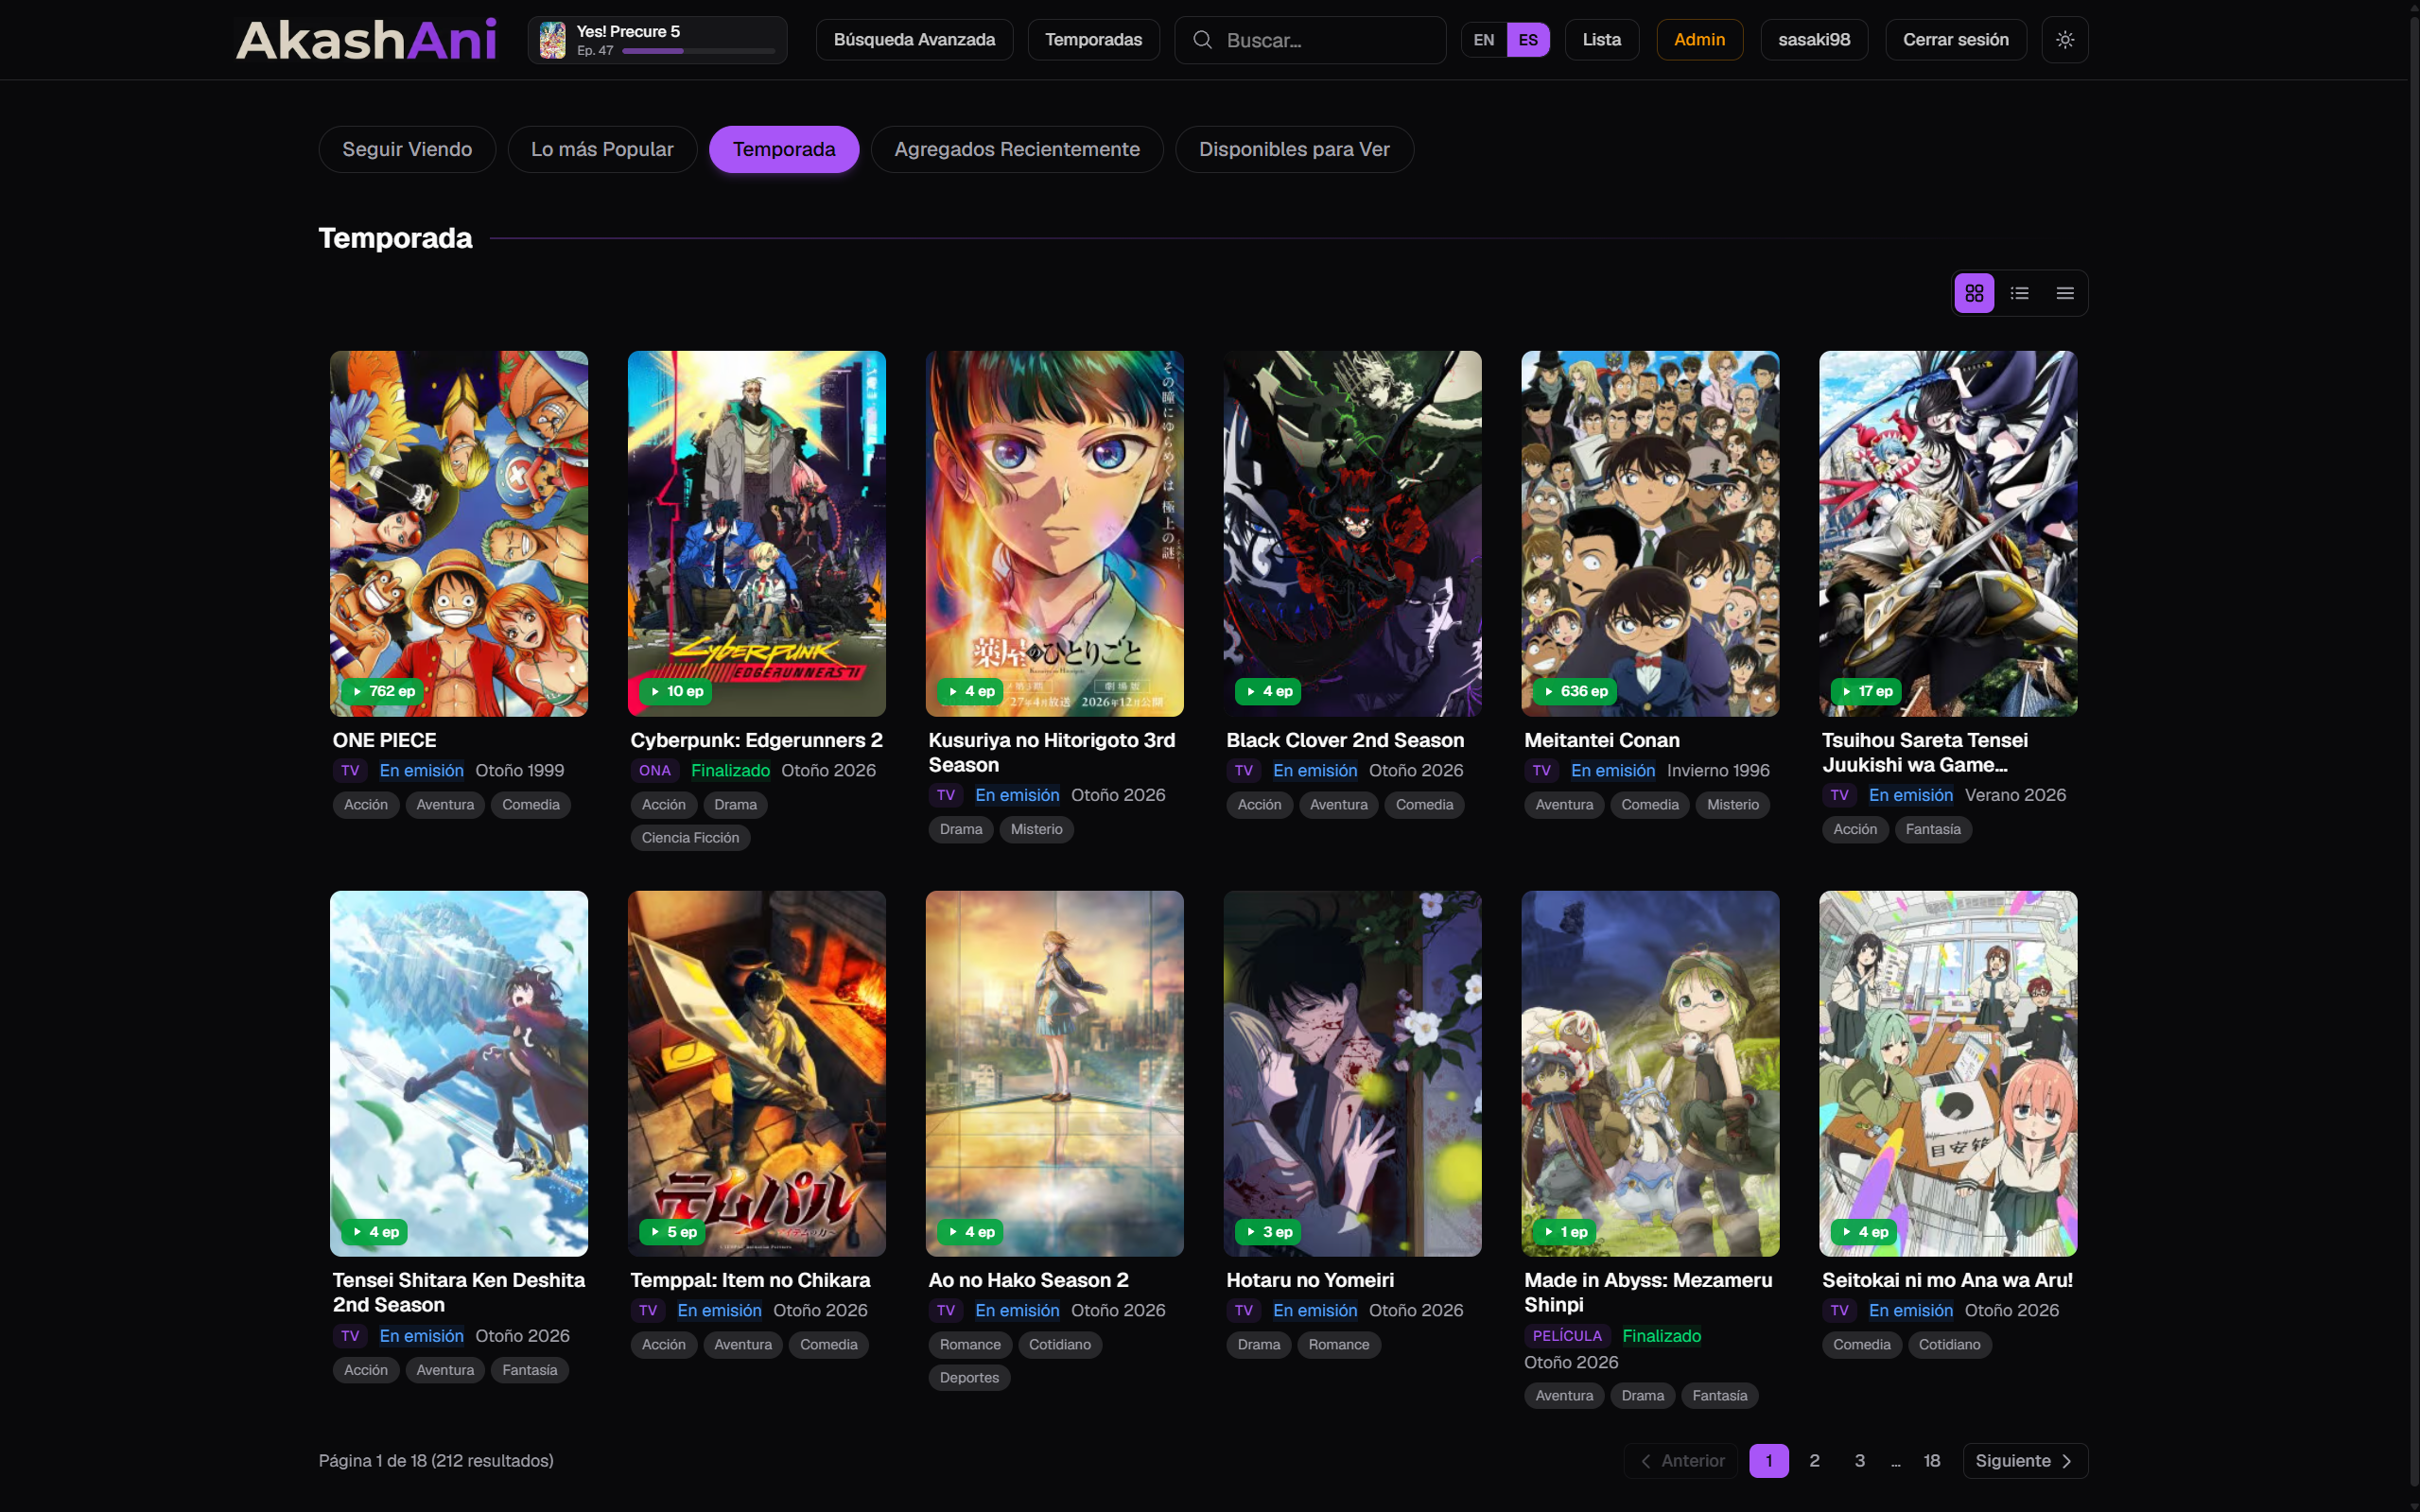2420x1512 pixels.
Task: Click the 636 ep play badge
Action: coord(1575,691)
